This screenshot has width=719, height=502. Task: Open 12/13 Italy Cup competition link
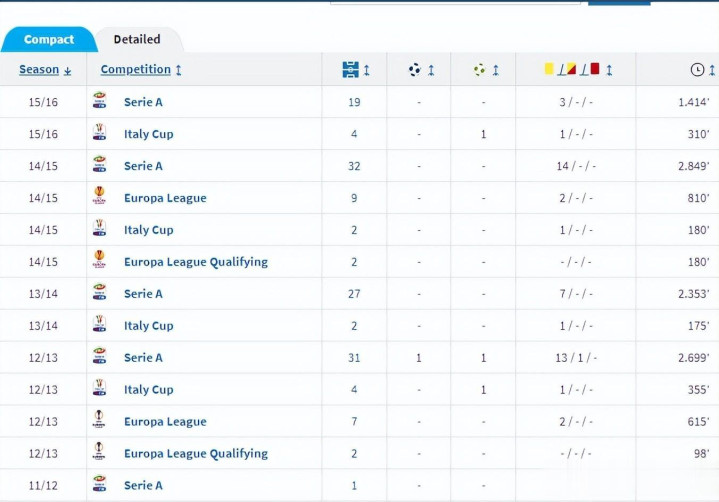(x=149, y=390)
